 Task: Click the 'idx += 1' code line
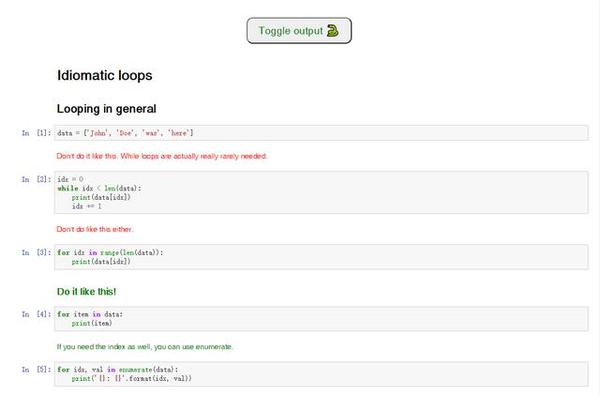(87, 206)
